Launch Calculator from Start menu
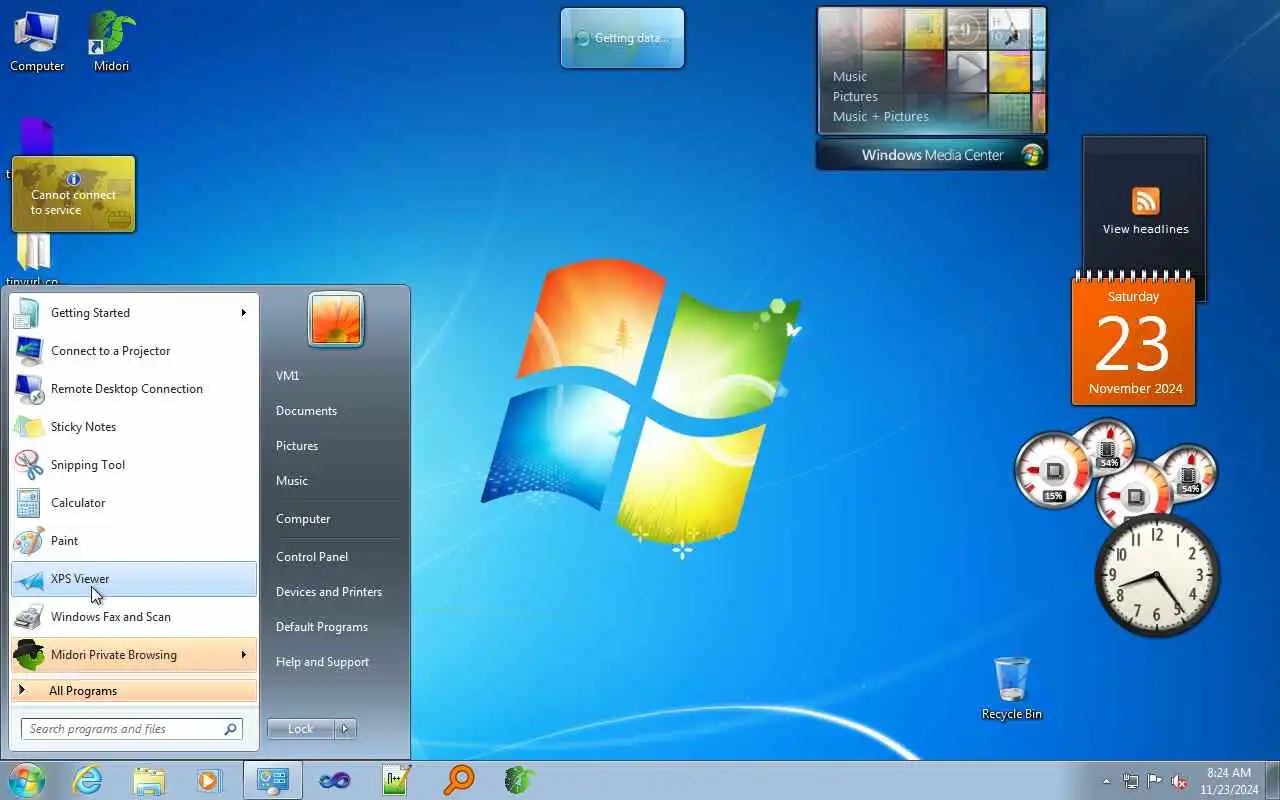 pos(134,503)
